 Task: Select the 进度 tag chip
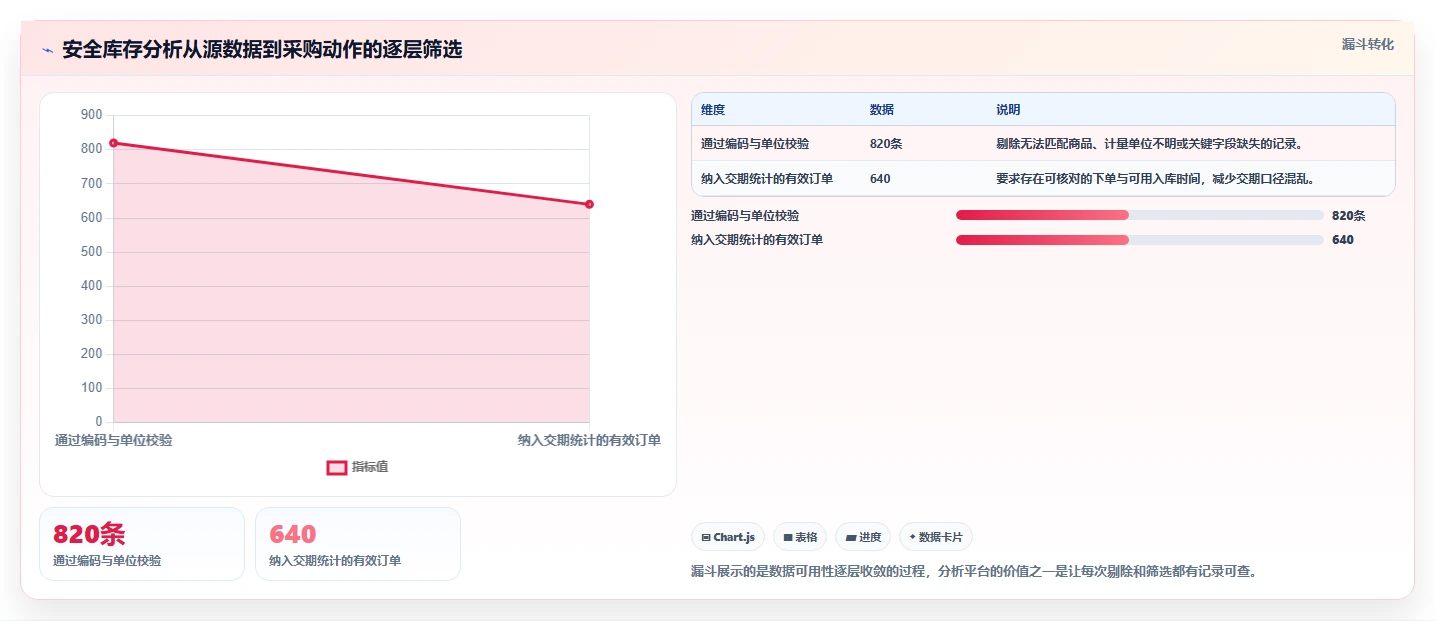pos(863,537)
